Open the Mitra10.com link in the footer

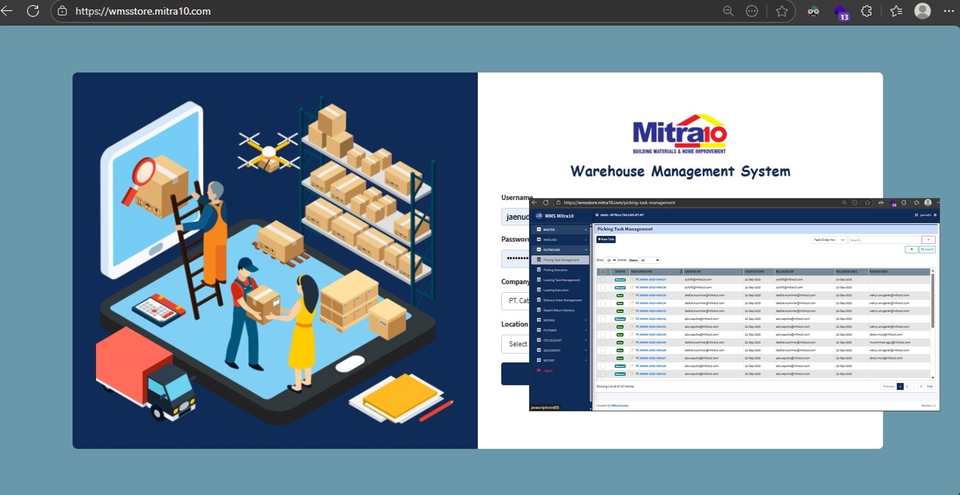(x=620, y=406)
